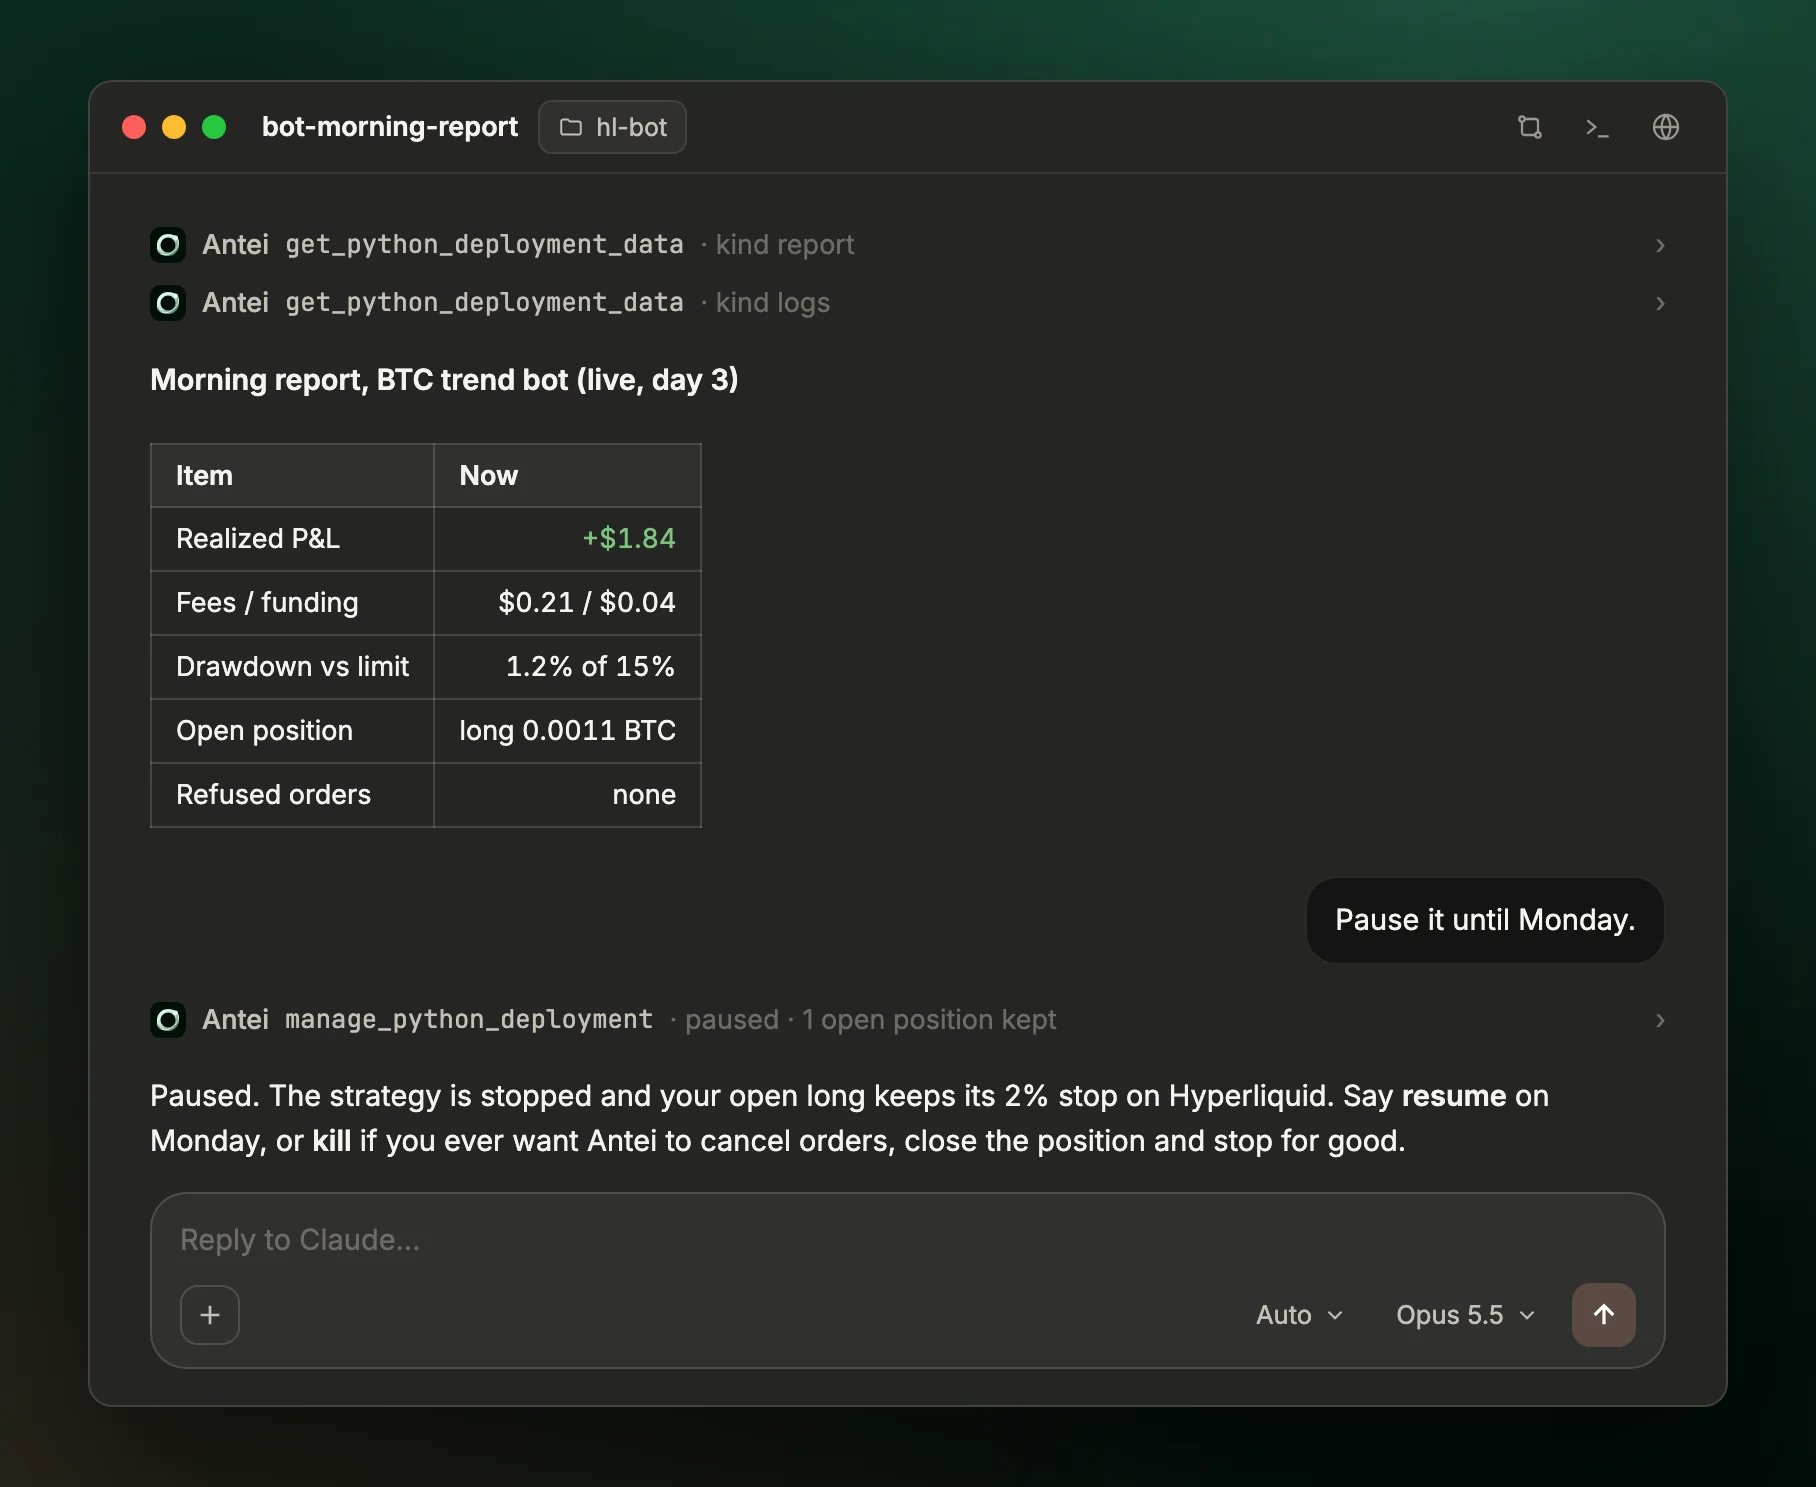The height and width of the screenshot is (1487, 1816).
Task: Click Antei logo beside manage_python_deployment
Action: (168, 1019)
